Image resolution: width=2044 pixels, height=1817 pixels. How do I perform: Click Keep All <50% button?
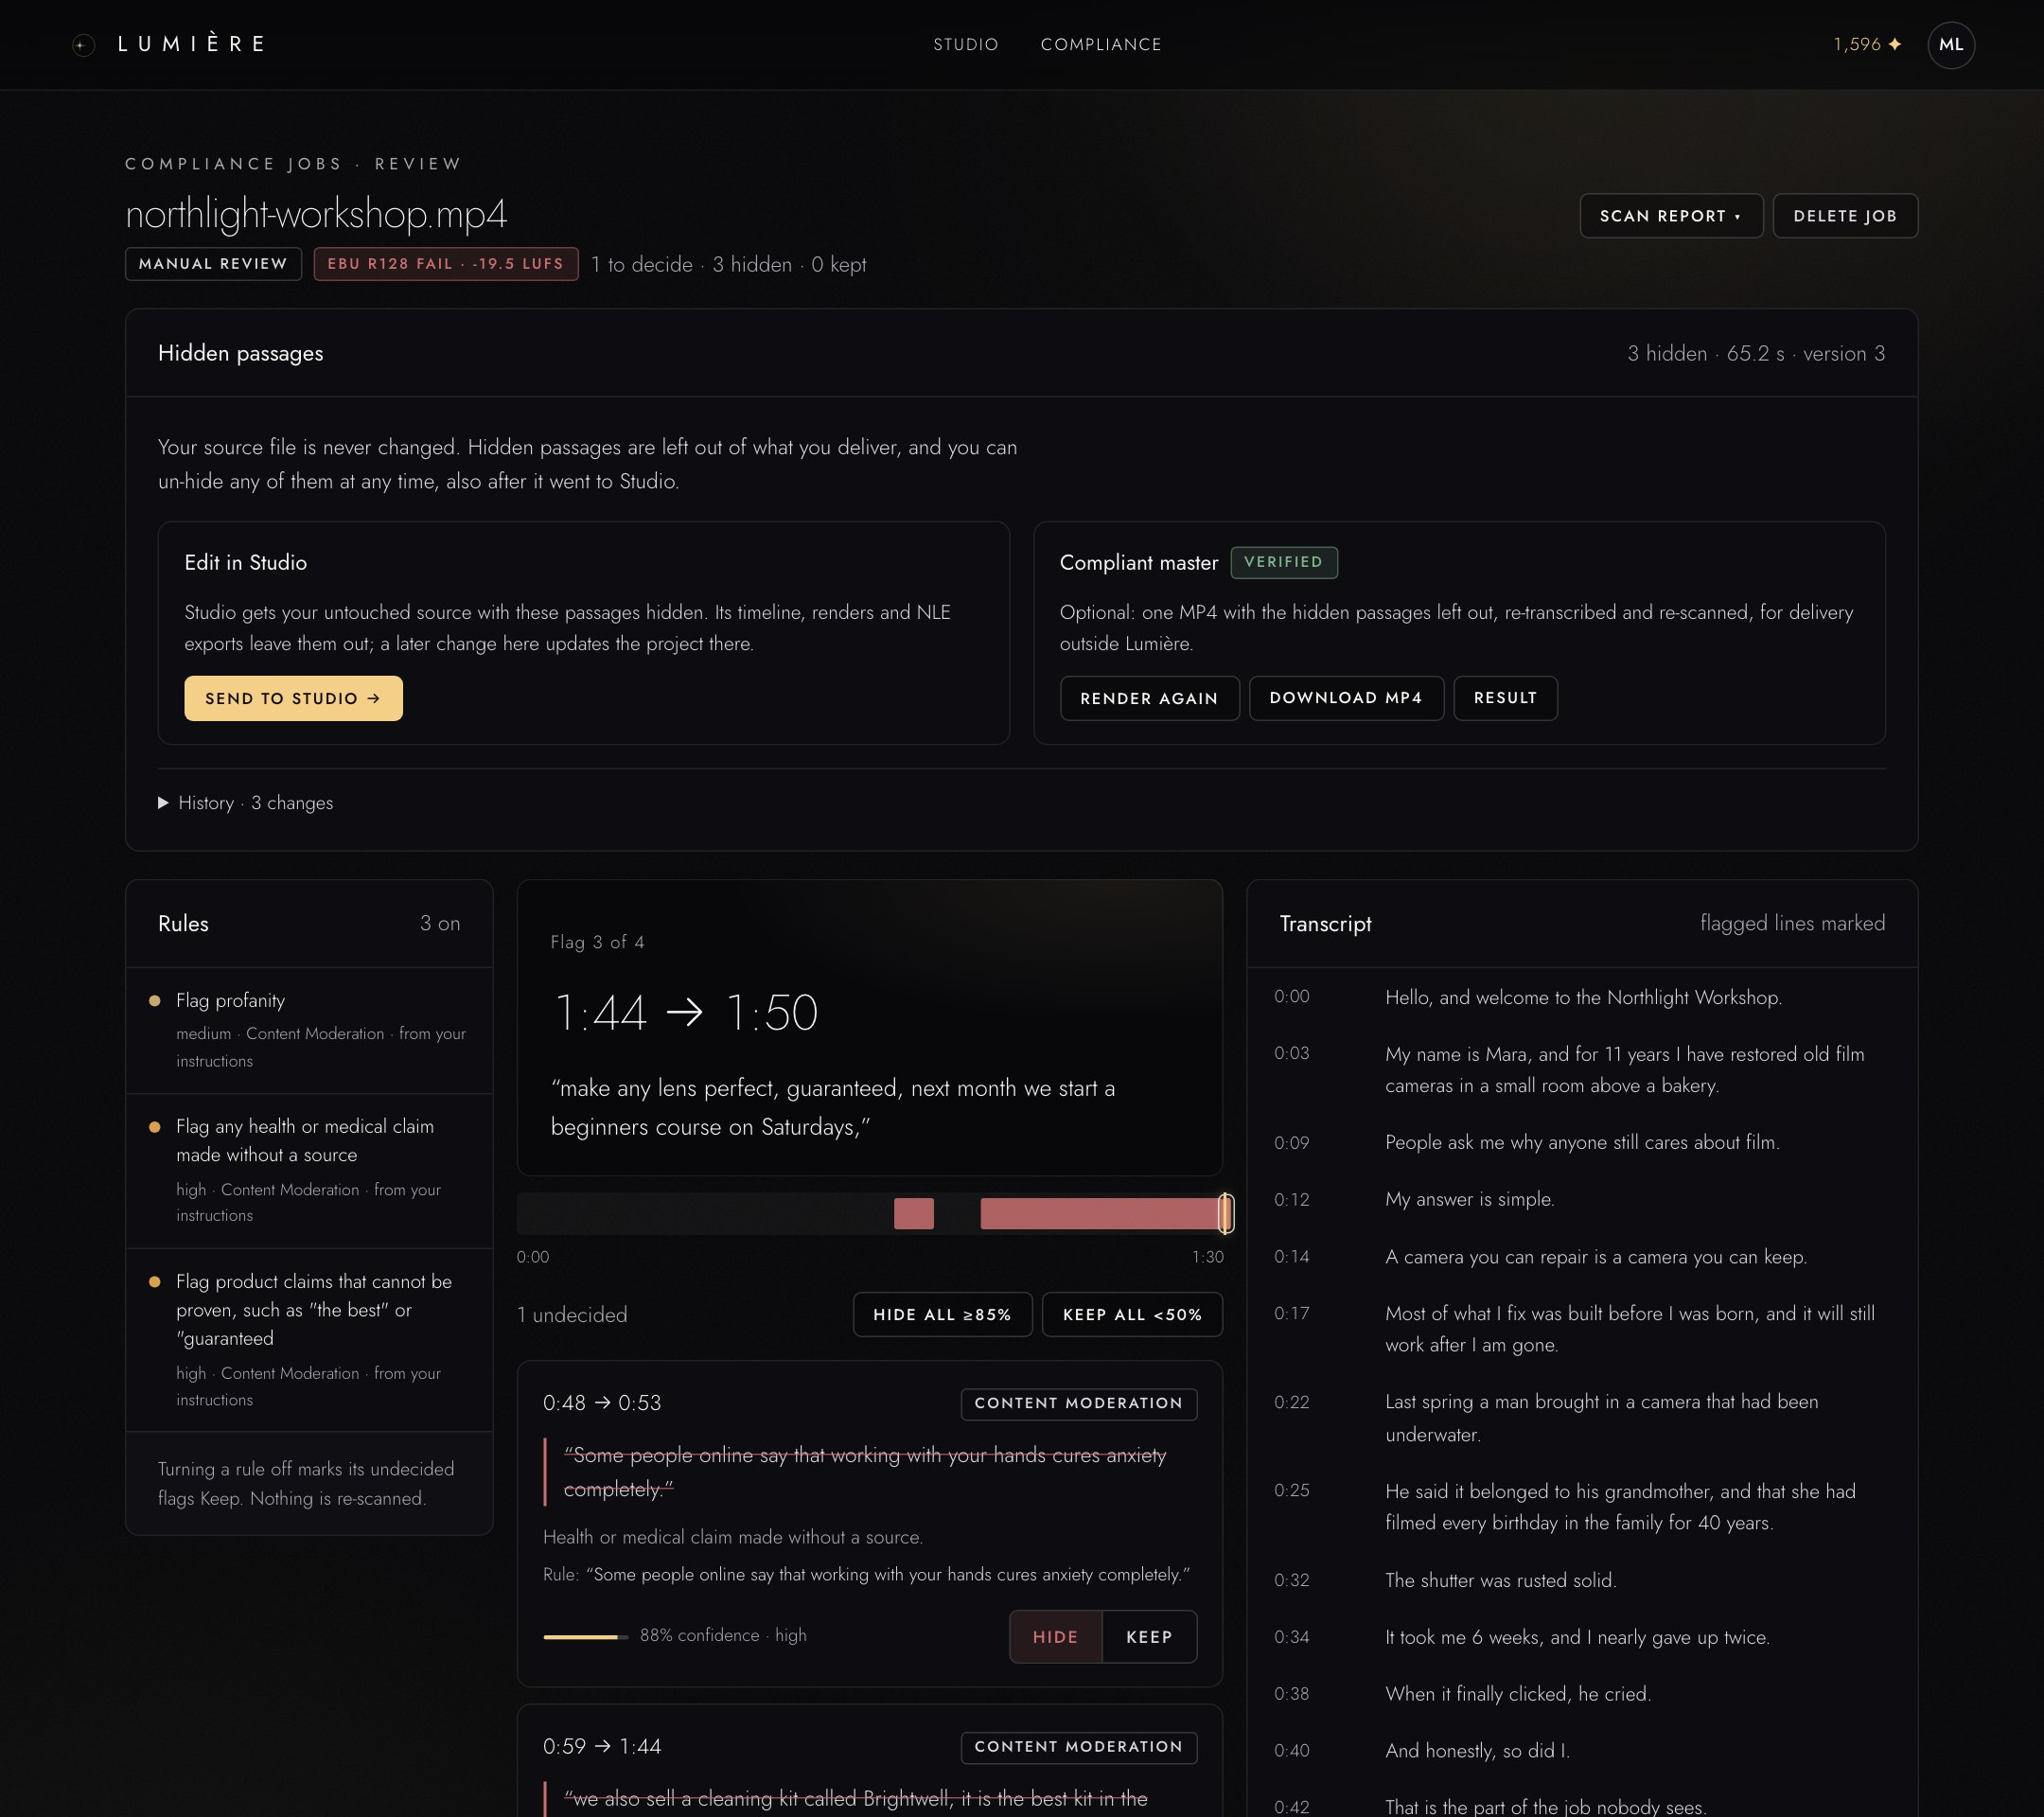pos(1132,1314)
